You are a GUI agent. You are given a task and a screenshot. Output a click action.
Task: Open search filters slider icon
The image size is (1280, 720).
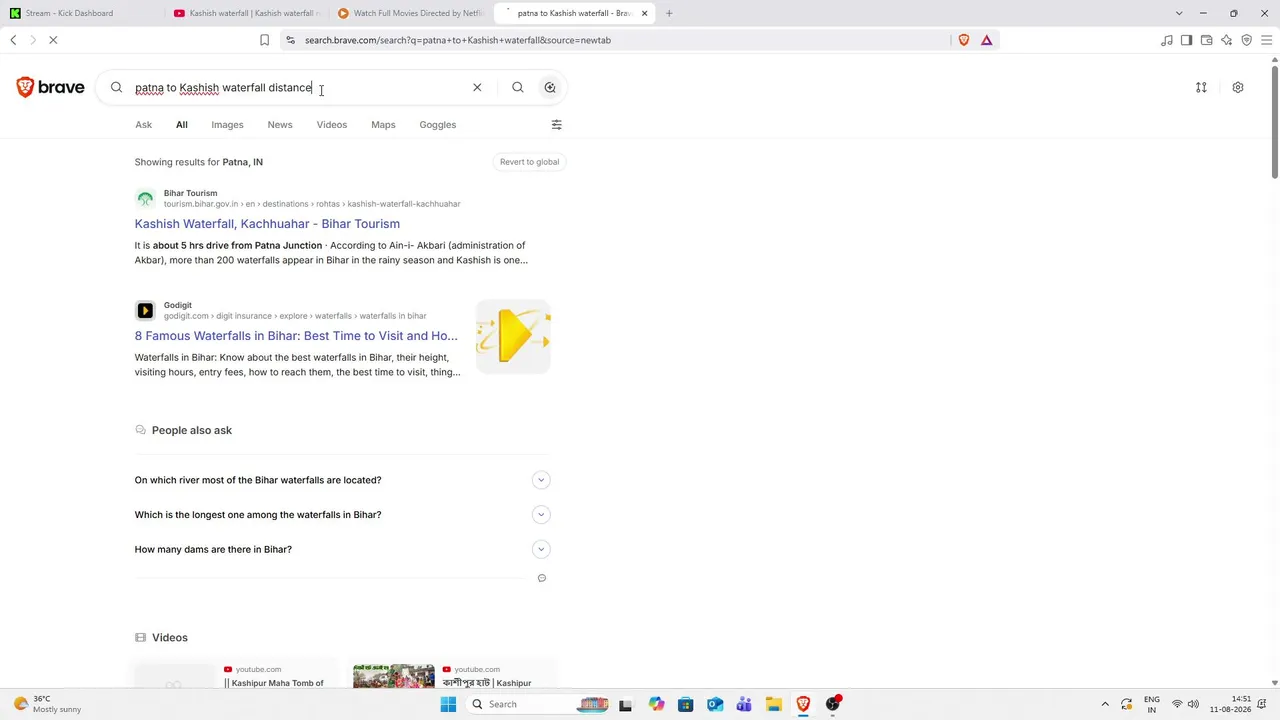coord(557,125)
